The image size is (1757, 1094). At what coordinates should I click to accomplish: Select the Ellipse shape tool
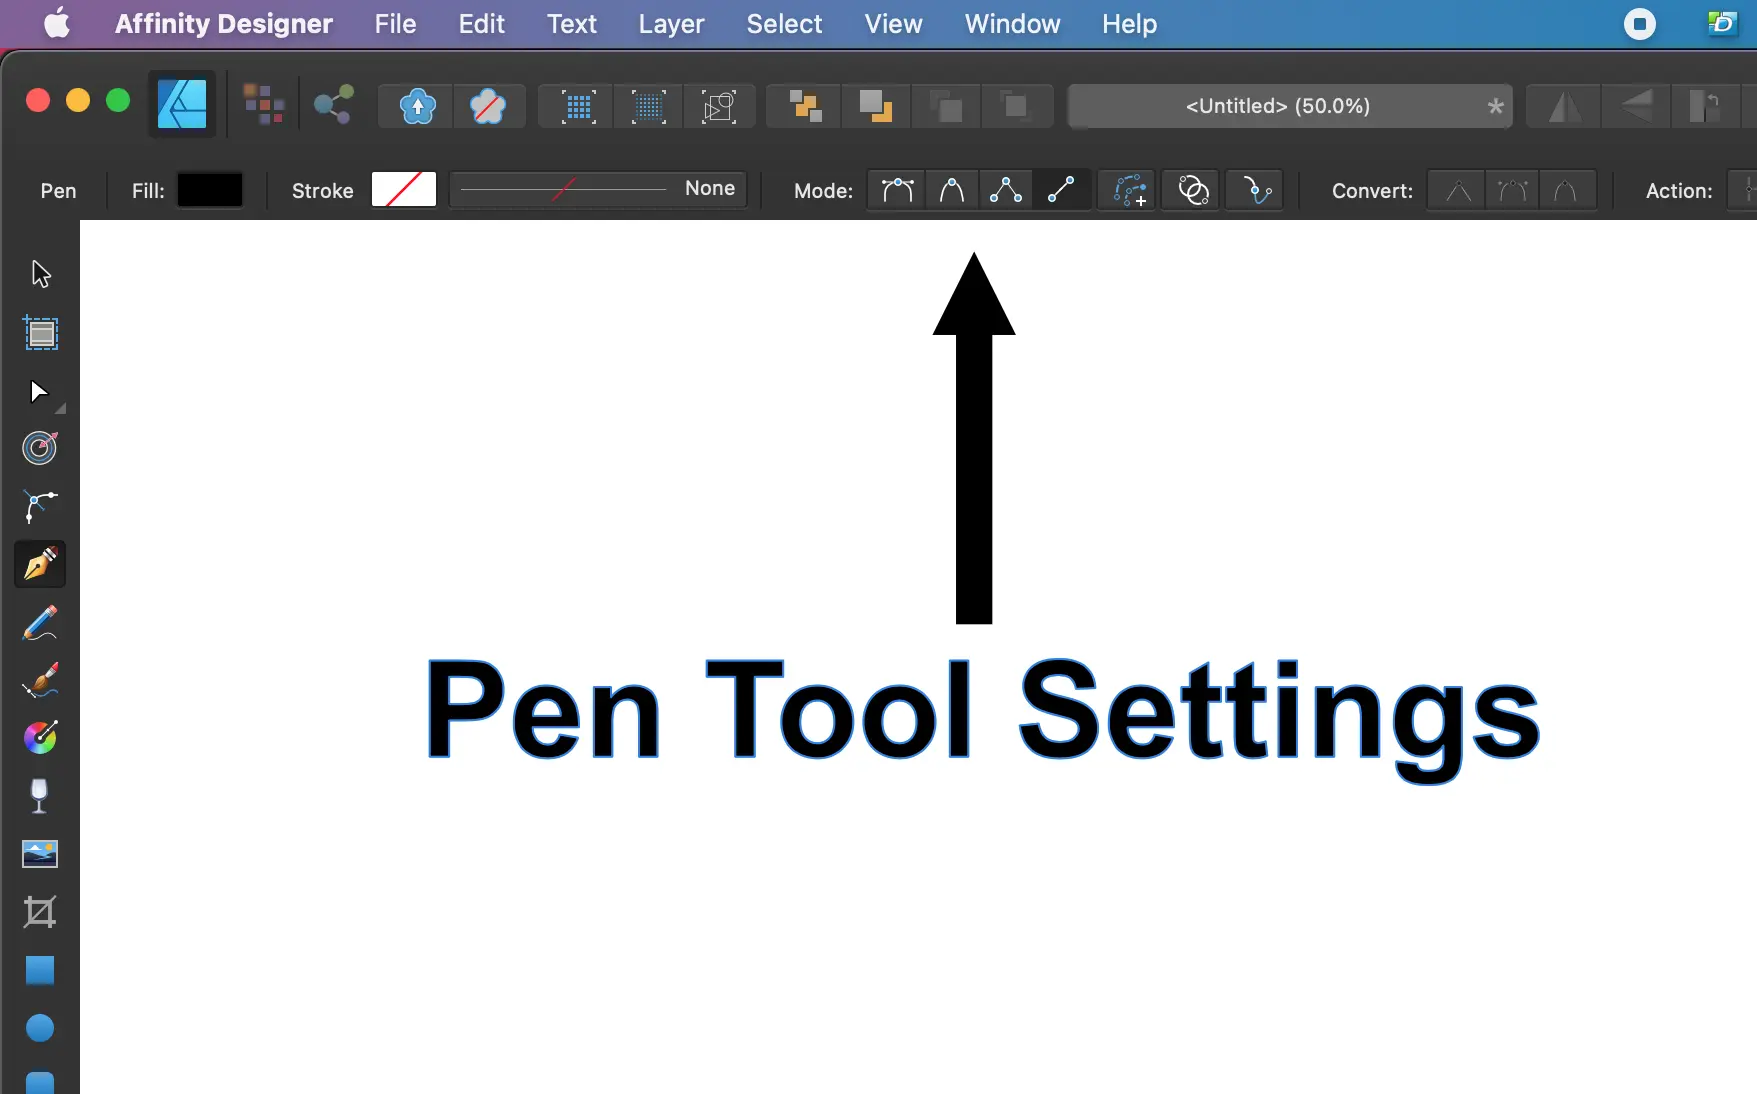(40, 1028)
